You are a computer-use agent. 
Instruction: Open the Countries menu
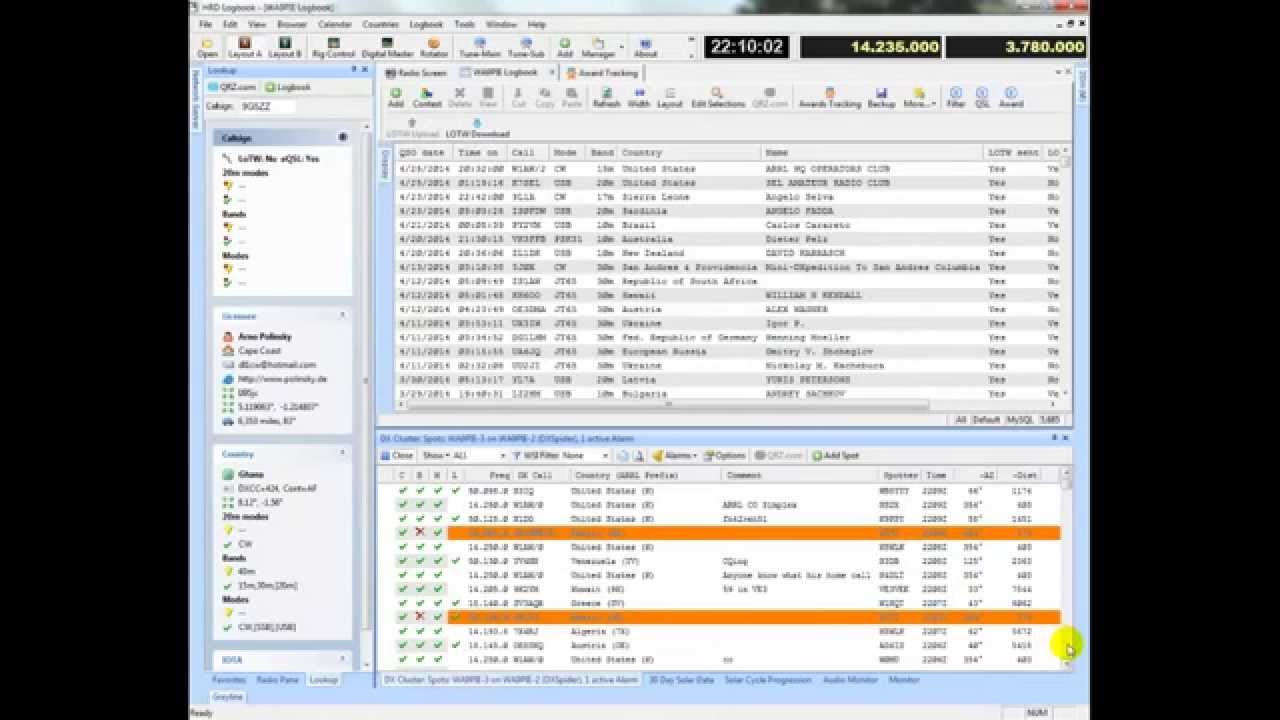(380, 24)
